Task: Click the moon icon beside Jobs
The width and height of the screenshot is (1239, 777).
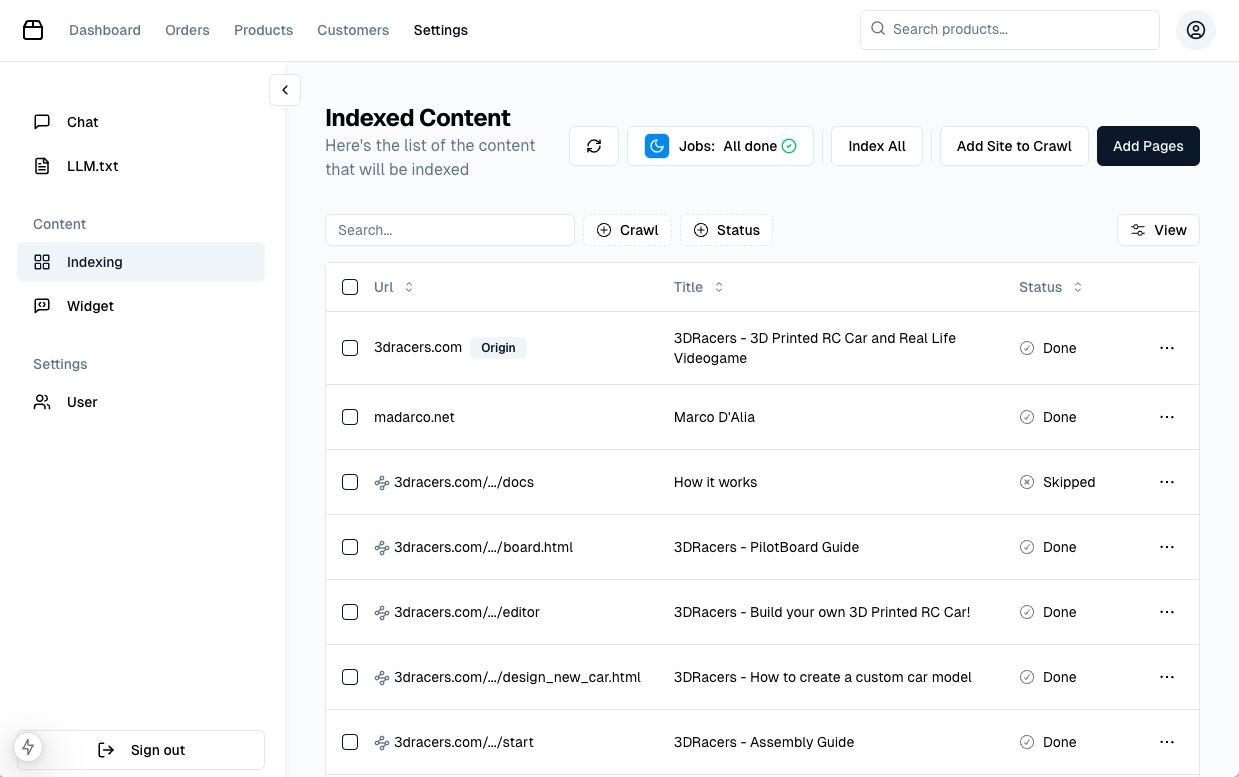Action: point(657,146)
